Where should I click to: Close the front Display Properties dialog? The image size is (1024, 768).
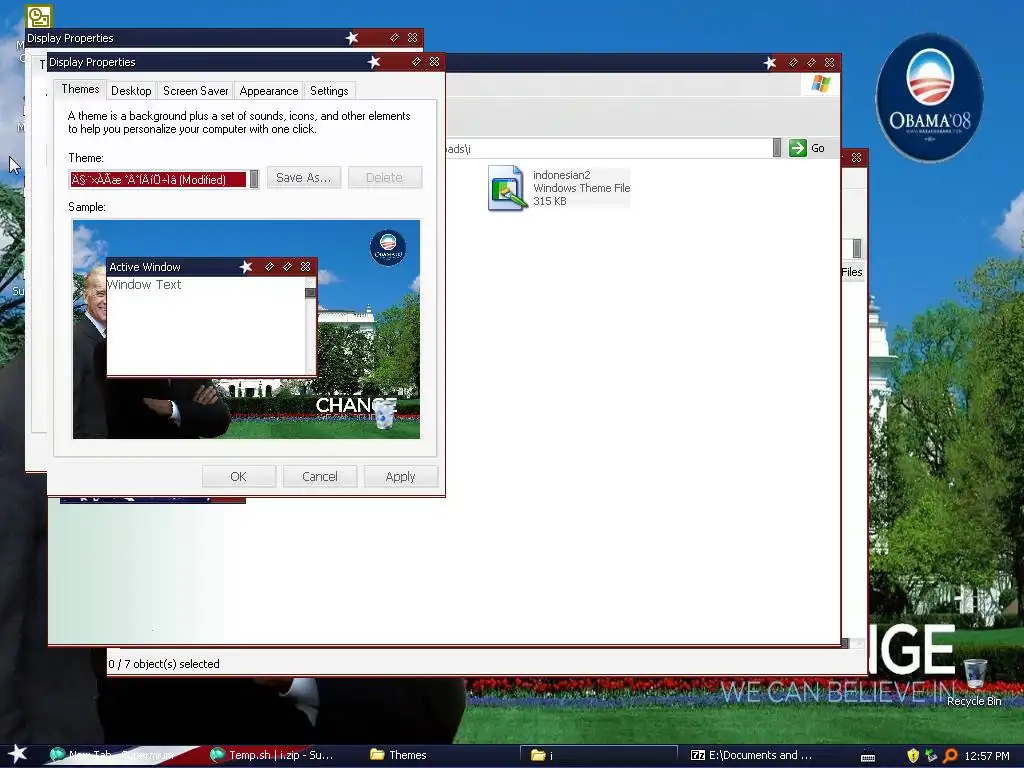coord(434,61)
